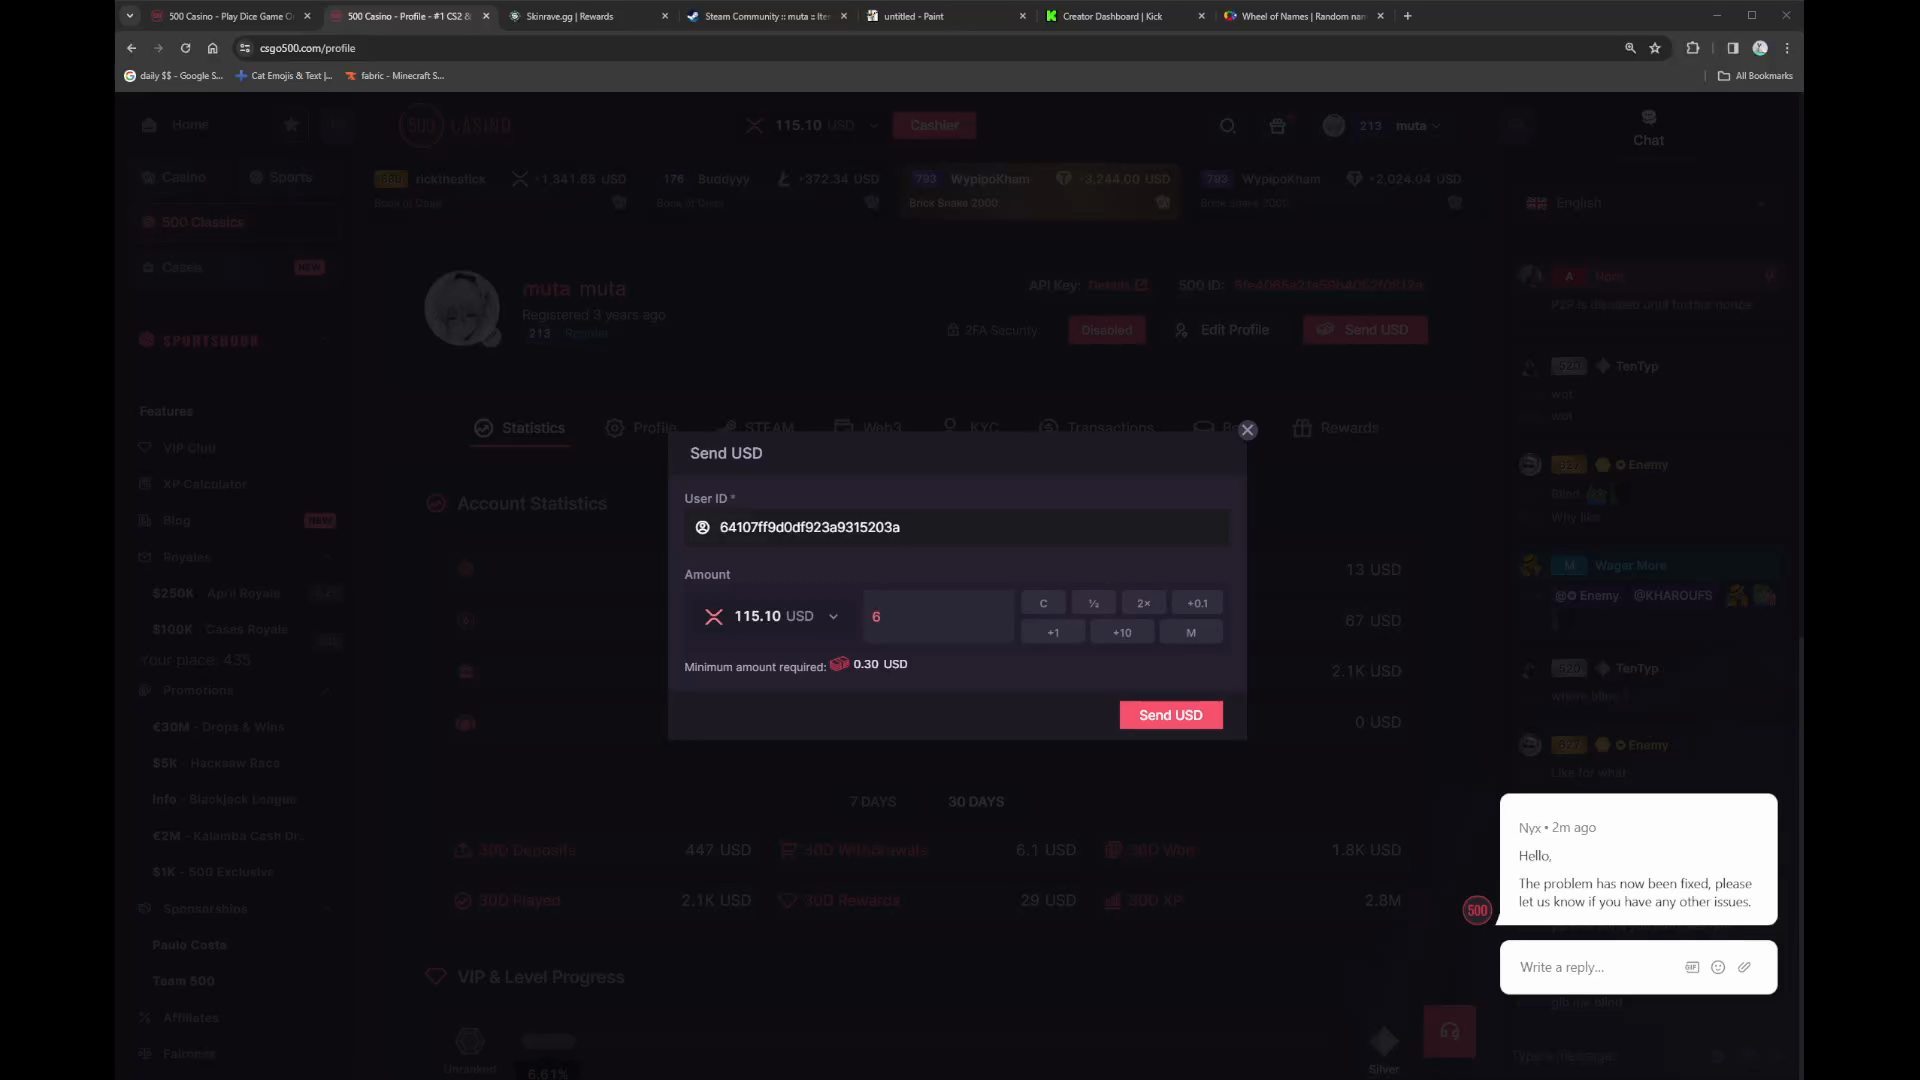1920x1080 pixels.
Task: Open the headset support button
Action: click(1450, 1031)
